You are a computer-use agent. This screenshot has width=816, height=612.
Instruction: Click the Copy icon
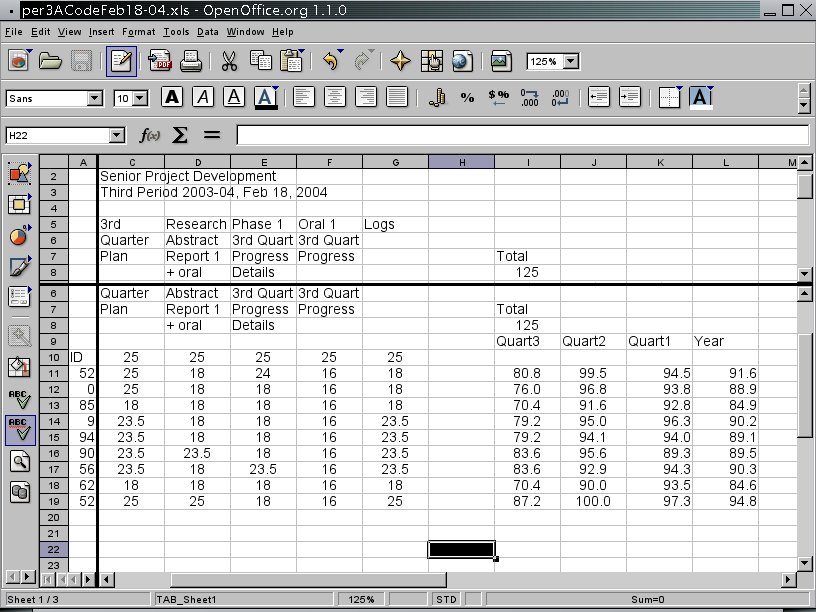point(261,61)
